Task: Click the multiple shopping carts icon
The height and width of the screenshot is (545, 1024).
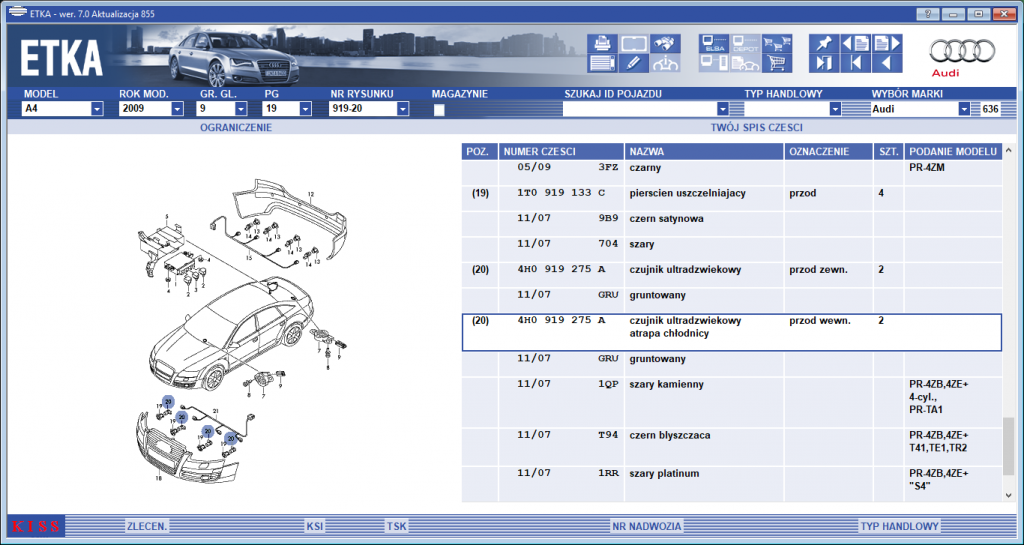Action: click(777, 44)
